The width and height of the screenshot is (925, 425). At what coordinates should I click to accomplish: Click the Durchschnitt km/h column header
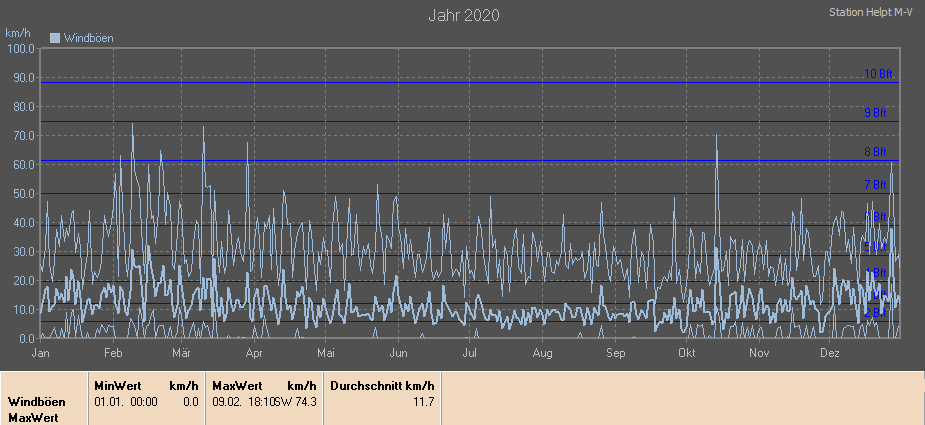[x=382, y=385]
